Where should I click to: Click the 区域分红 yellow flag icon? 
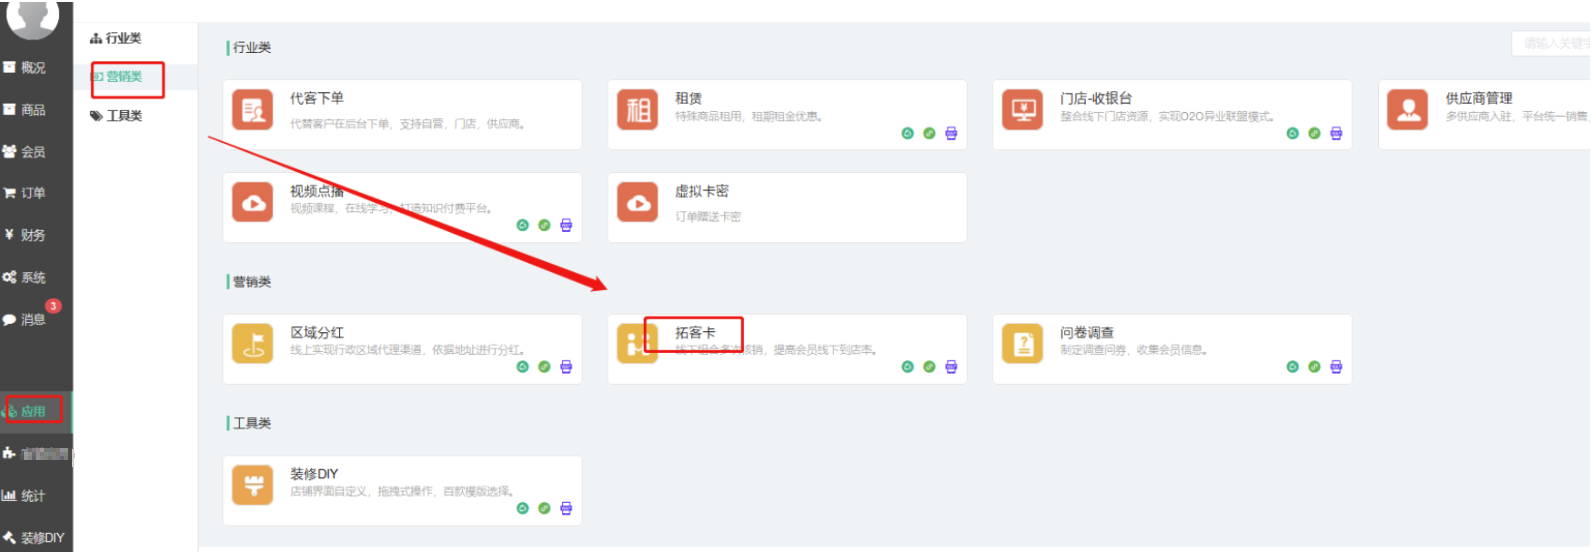252,344
